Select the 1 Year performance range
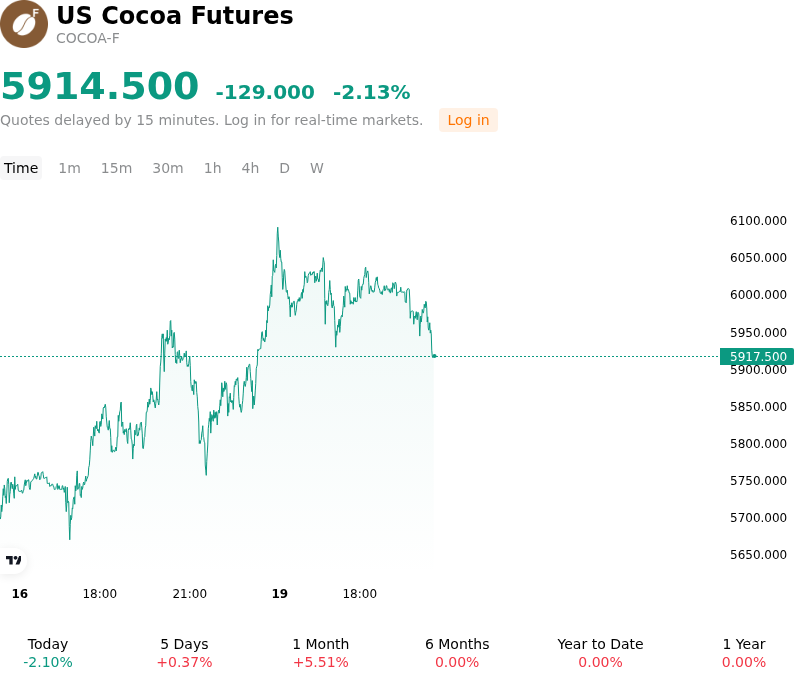800x682 pixels. [x=744, y=653]
